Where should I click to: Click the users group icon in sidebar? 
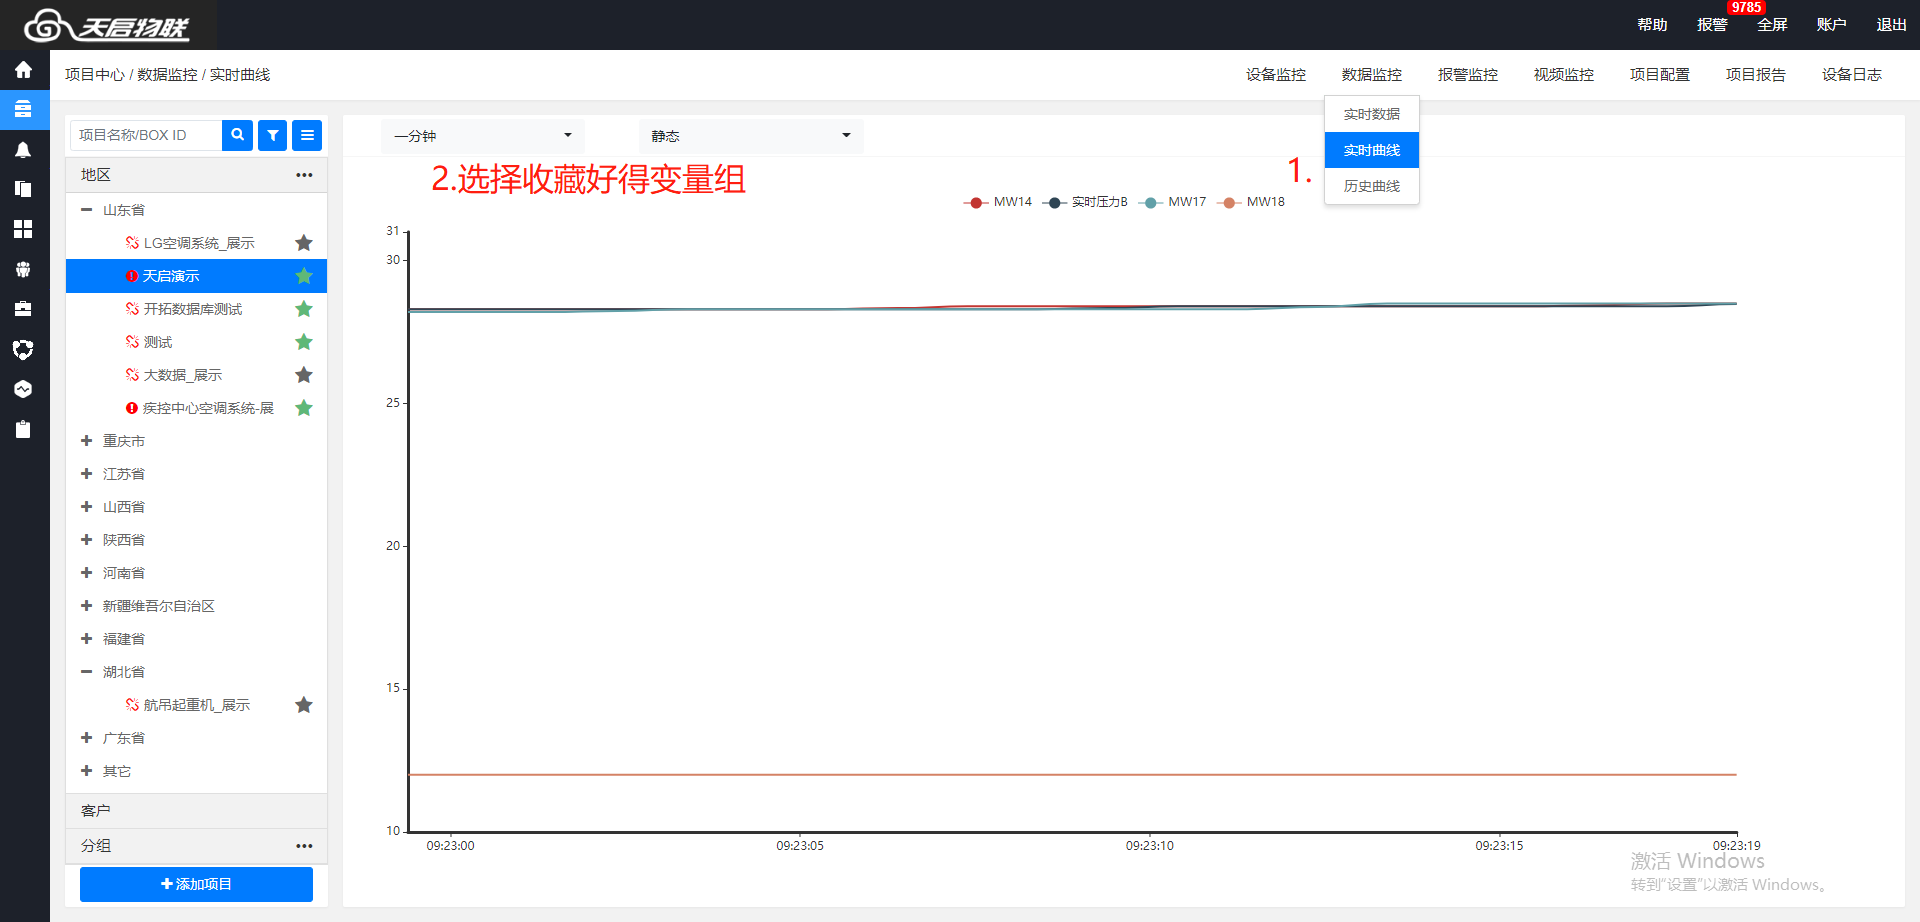point(23,269)
